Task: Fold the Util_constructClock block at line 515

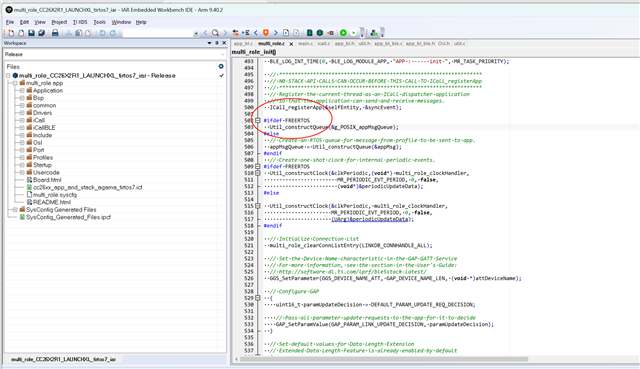Action: point(258,206)
